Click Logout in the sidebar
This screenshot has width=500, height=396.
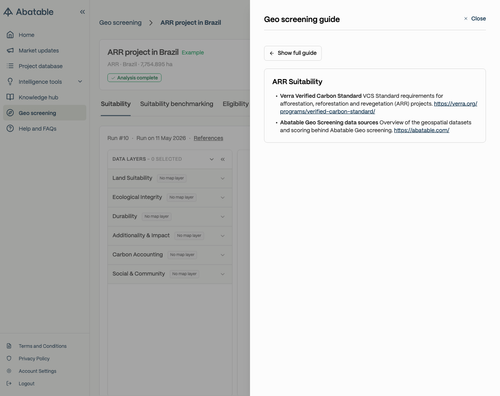click(x=26, y=383)
